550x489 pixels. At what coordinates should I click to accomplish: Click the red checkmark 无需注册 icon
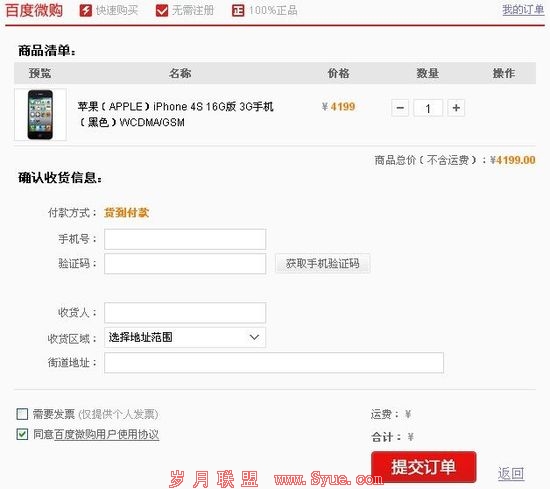click(162, 11)
